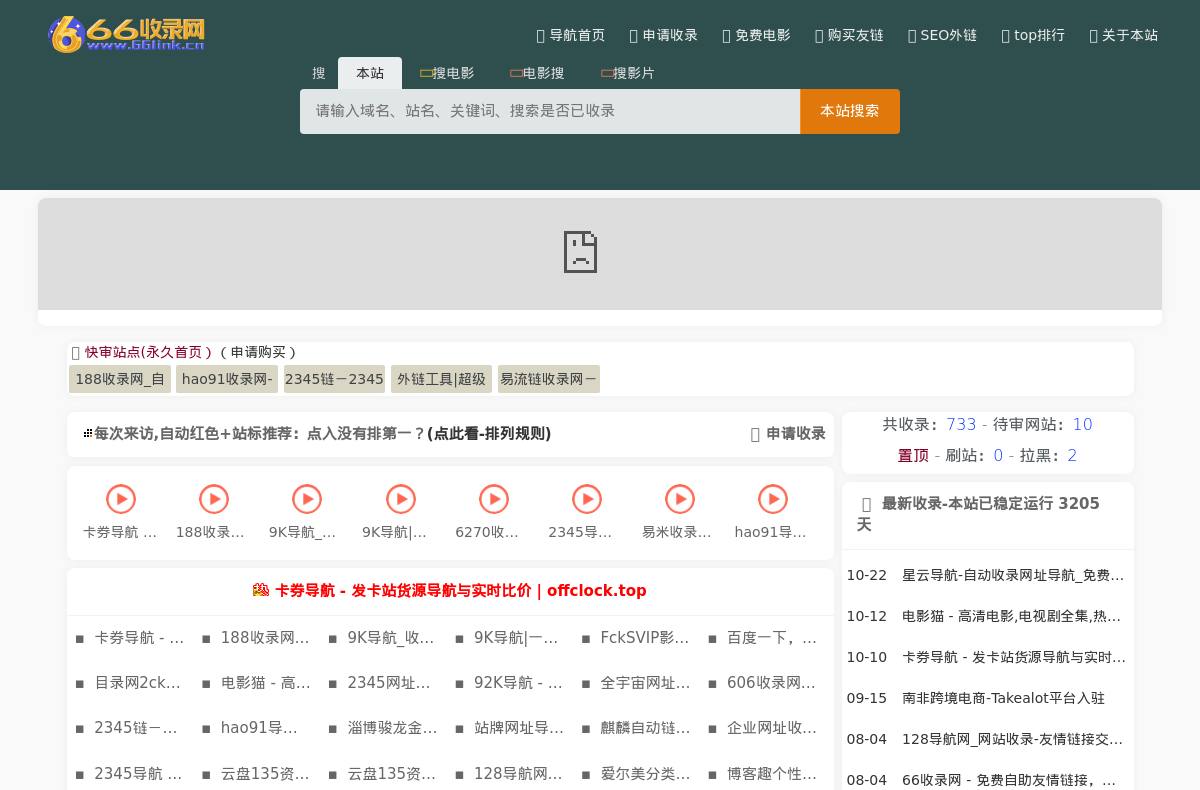Click the broken image icon in the banner
Image resolution: width=1200 pixels, height=790 pixels.
(x=580, y=252)
